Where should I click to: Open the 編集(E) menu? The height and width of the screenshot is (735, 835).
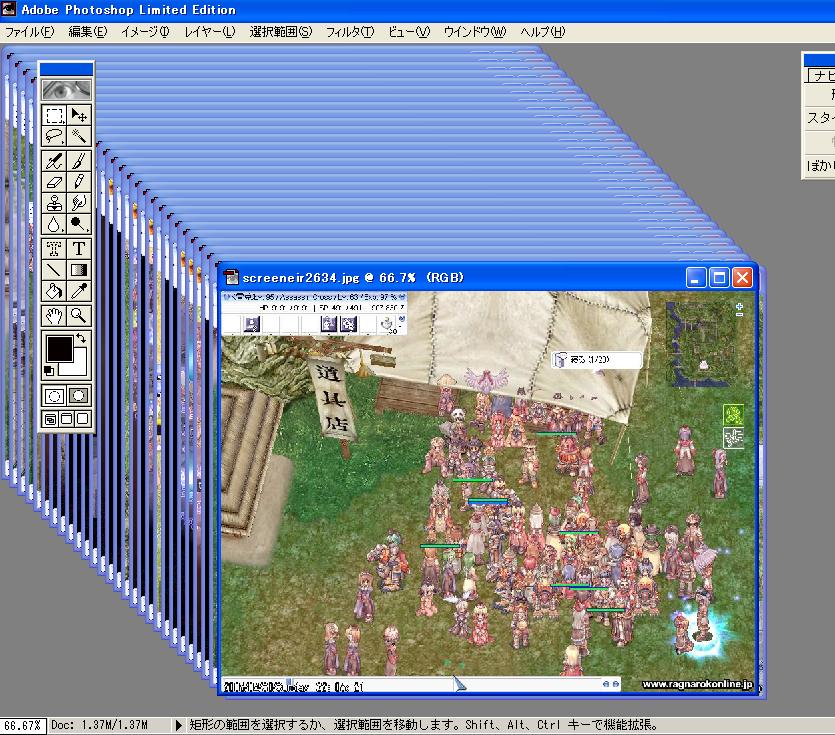click(x=88, y=32)
